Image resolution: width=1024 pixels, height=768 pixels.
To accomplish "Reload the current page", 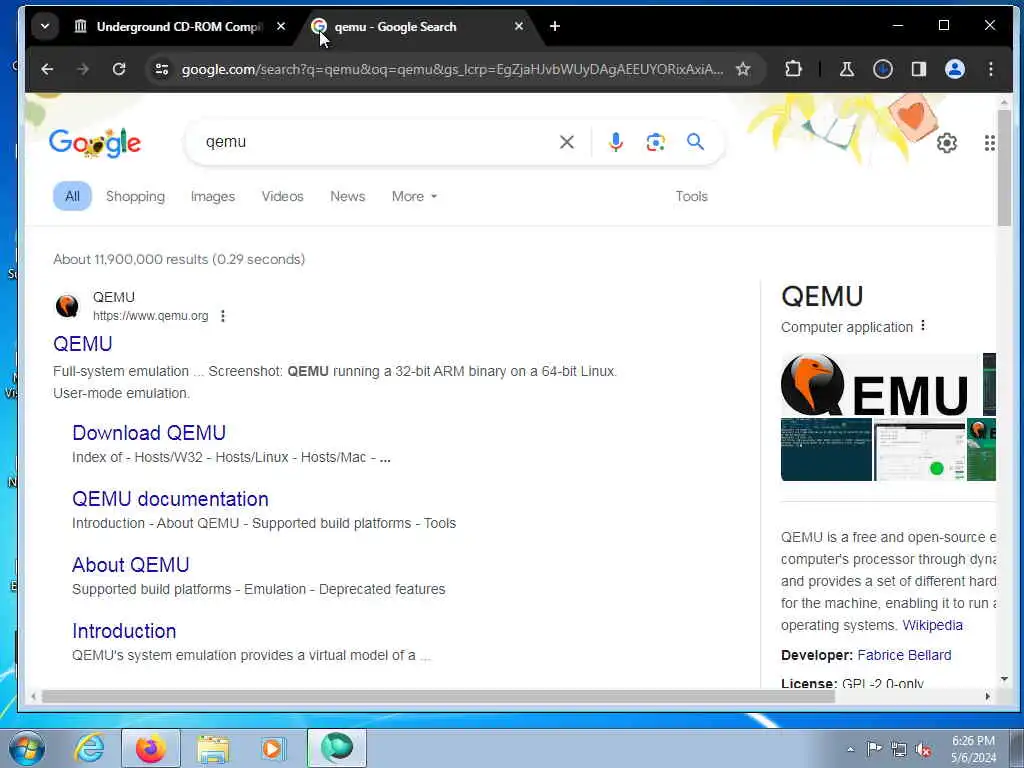I will coord(119,69).
